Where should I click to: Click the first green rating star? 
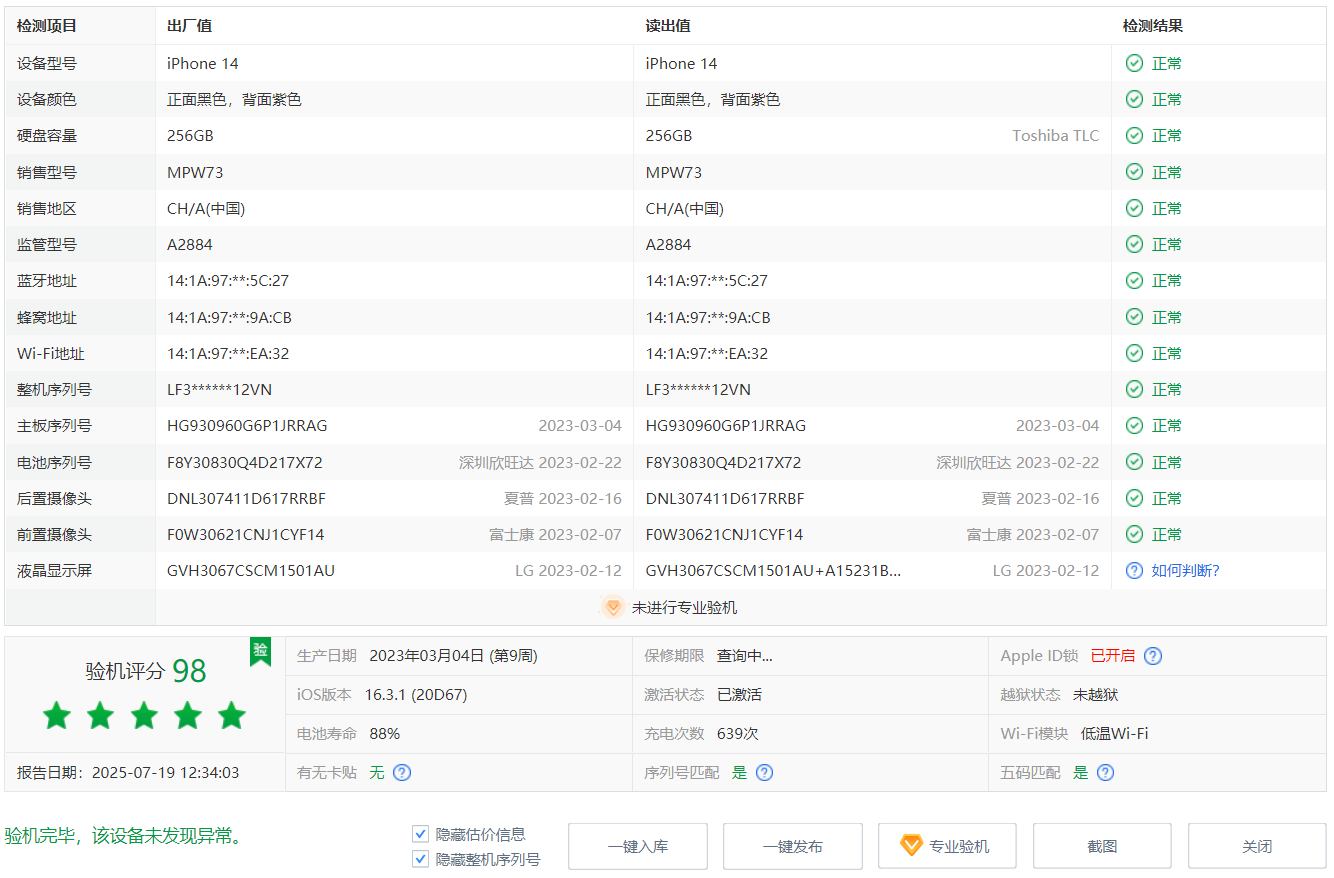coord(57,715)
